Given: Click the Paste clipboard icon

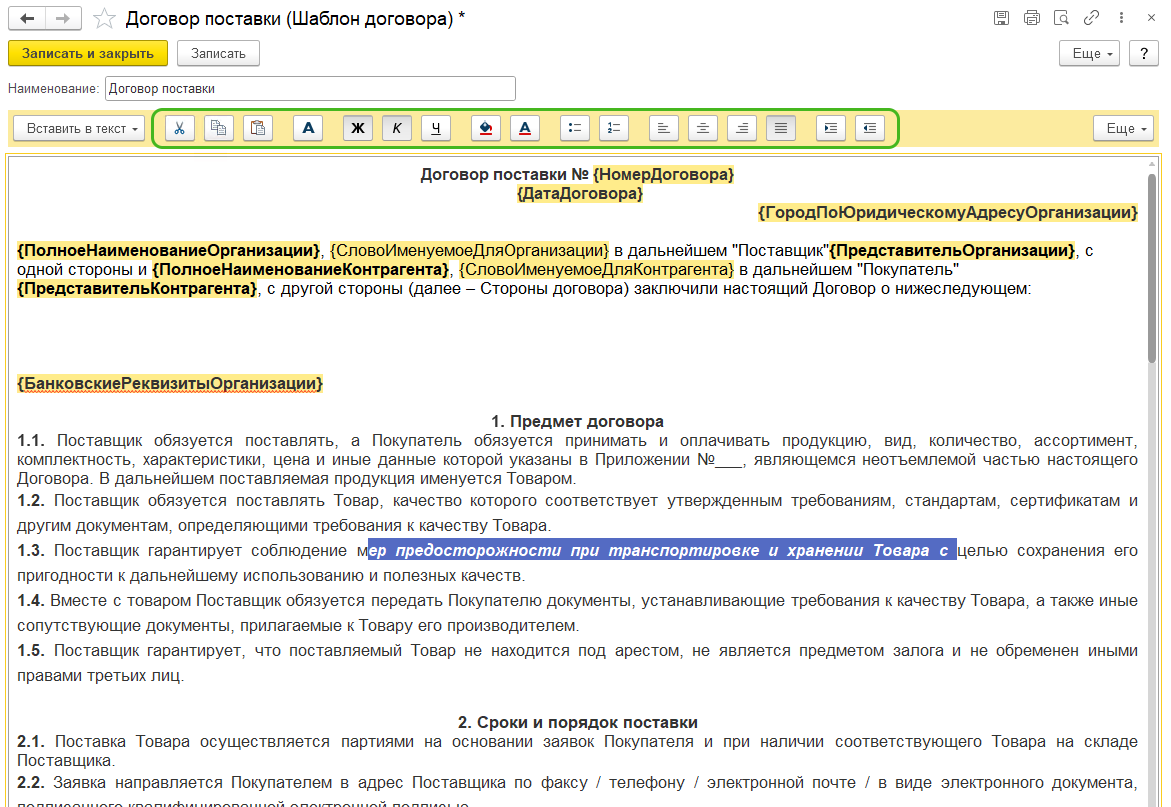Looking at the screenshot, I should (x=258, y=128).
